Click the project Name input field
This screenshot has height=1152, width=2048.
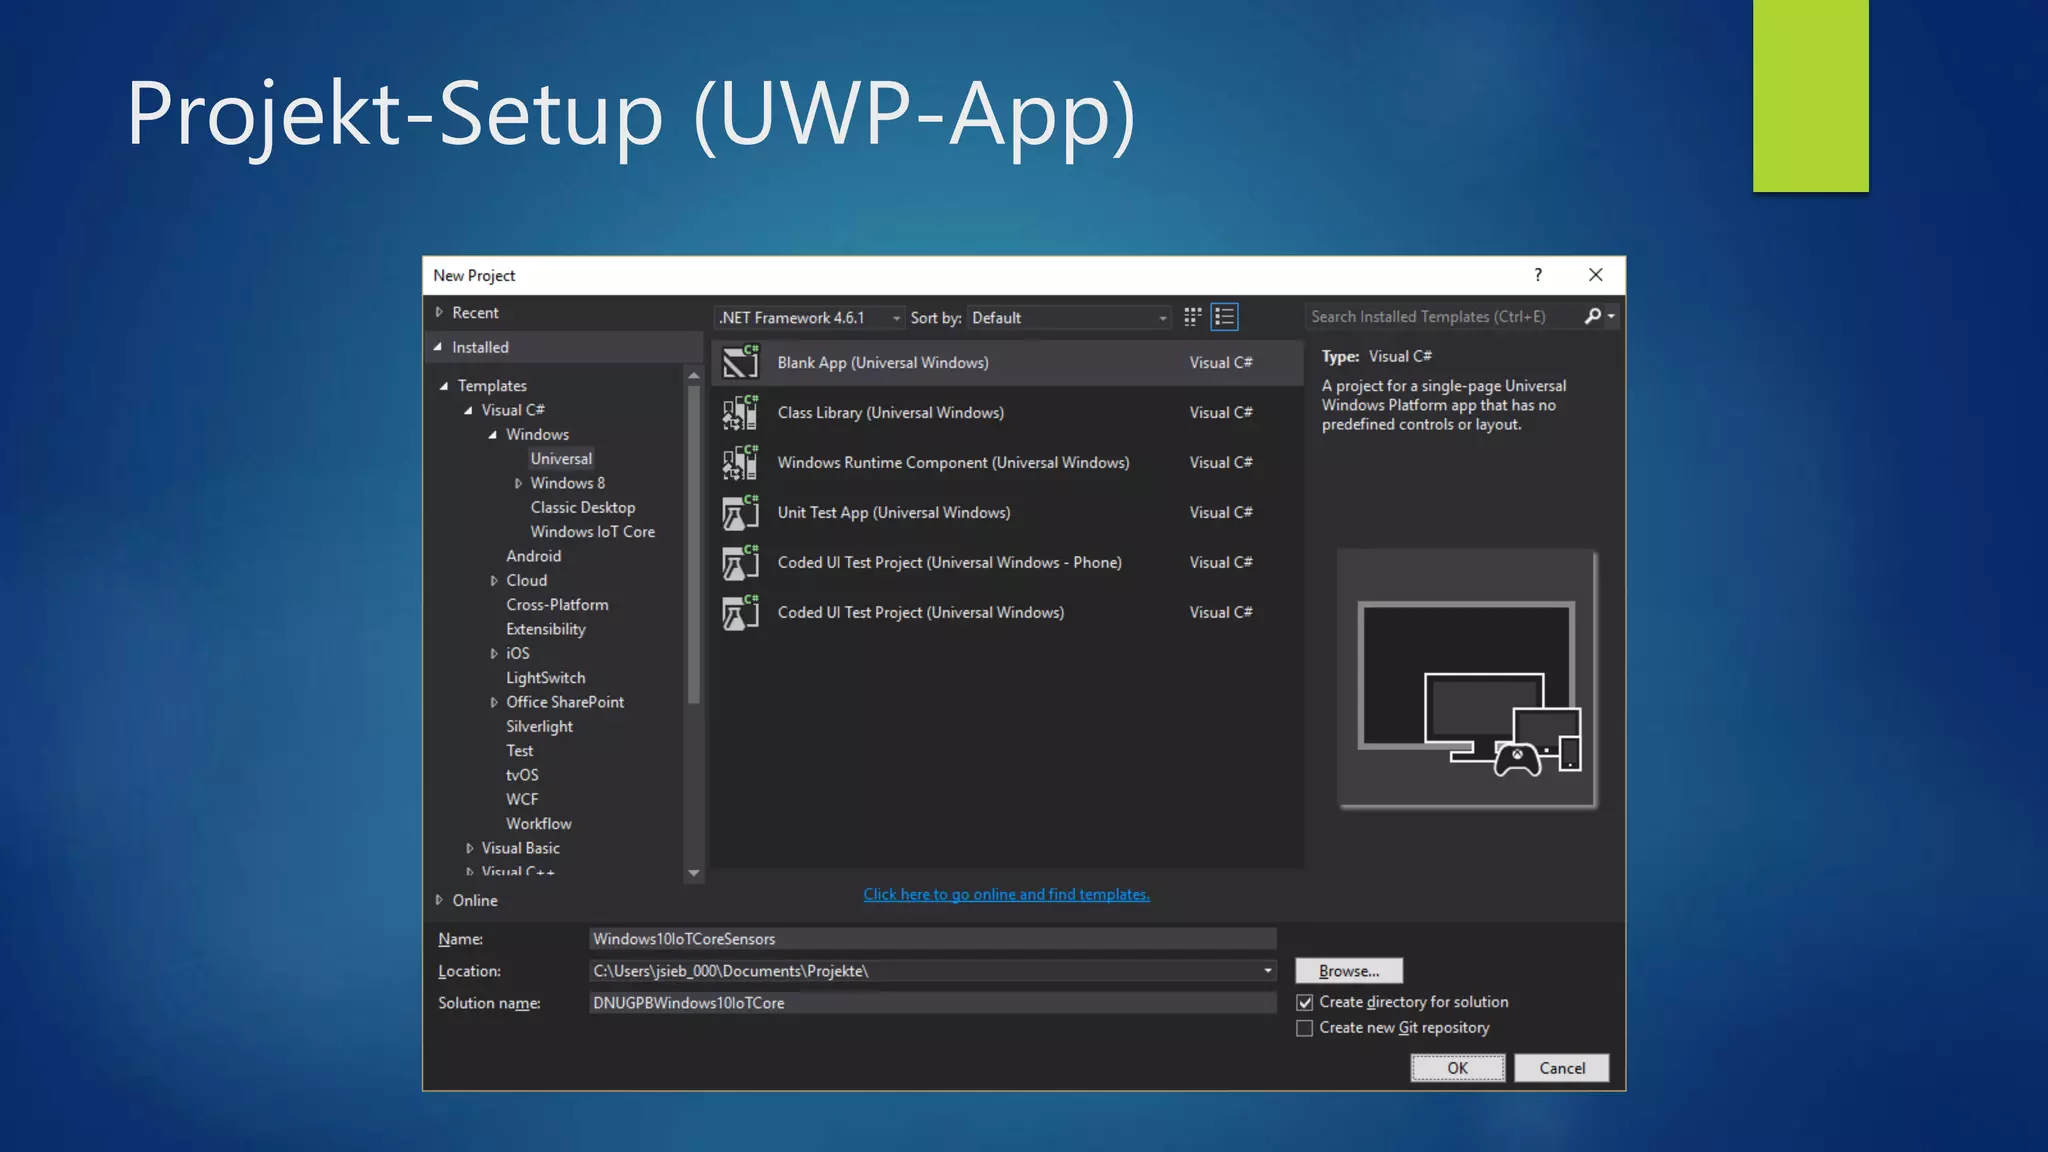[932, 939]
